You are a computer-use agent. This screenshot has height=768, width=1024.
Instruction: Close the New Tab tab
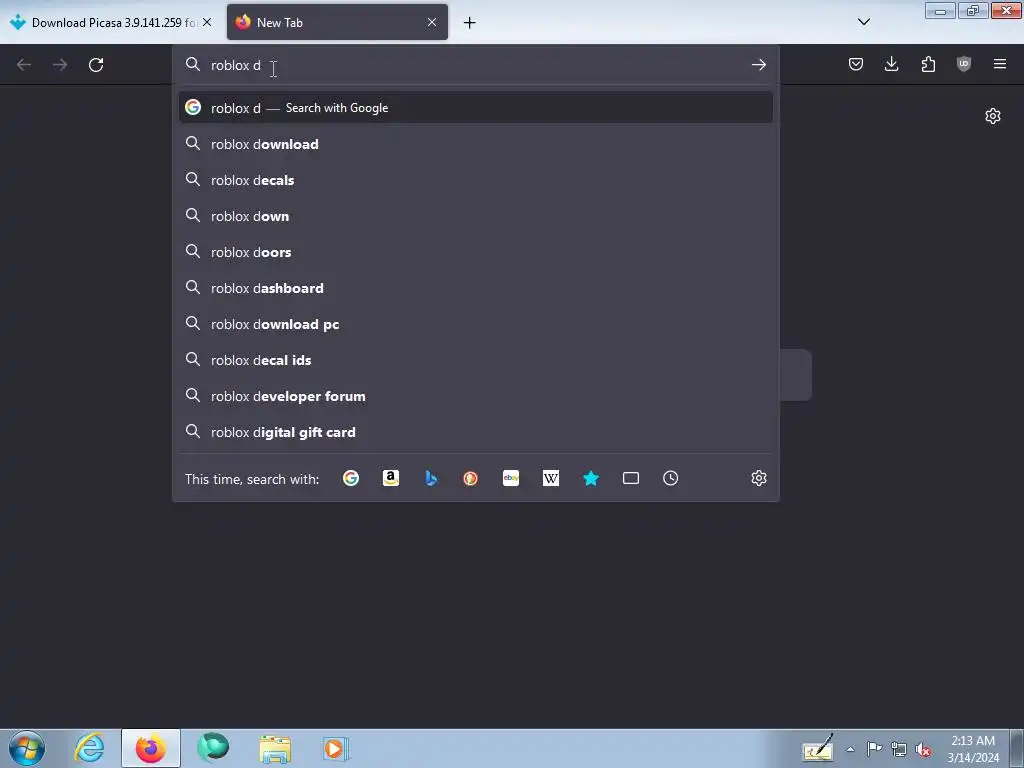tap(432, 22)
